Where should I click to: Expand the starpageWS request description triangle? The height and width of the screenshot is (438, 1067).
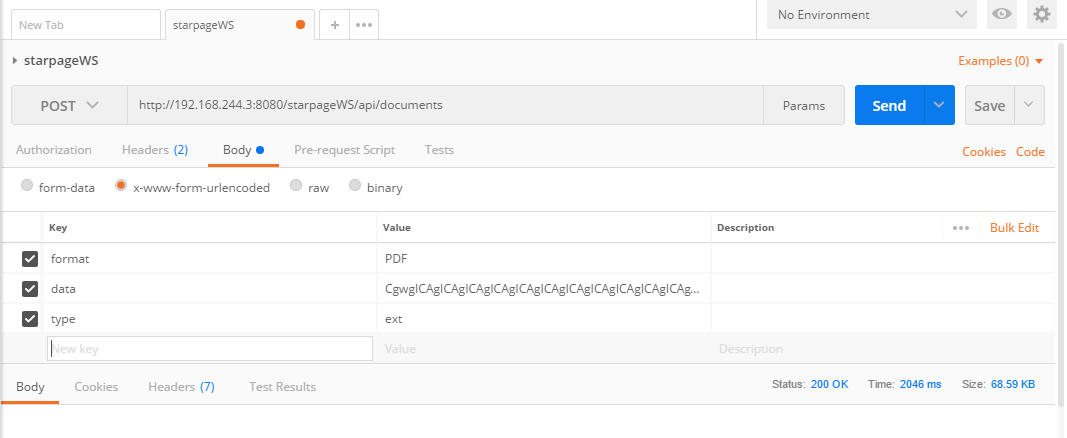[14, 61]
